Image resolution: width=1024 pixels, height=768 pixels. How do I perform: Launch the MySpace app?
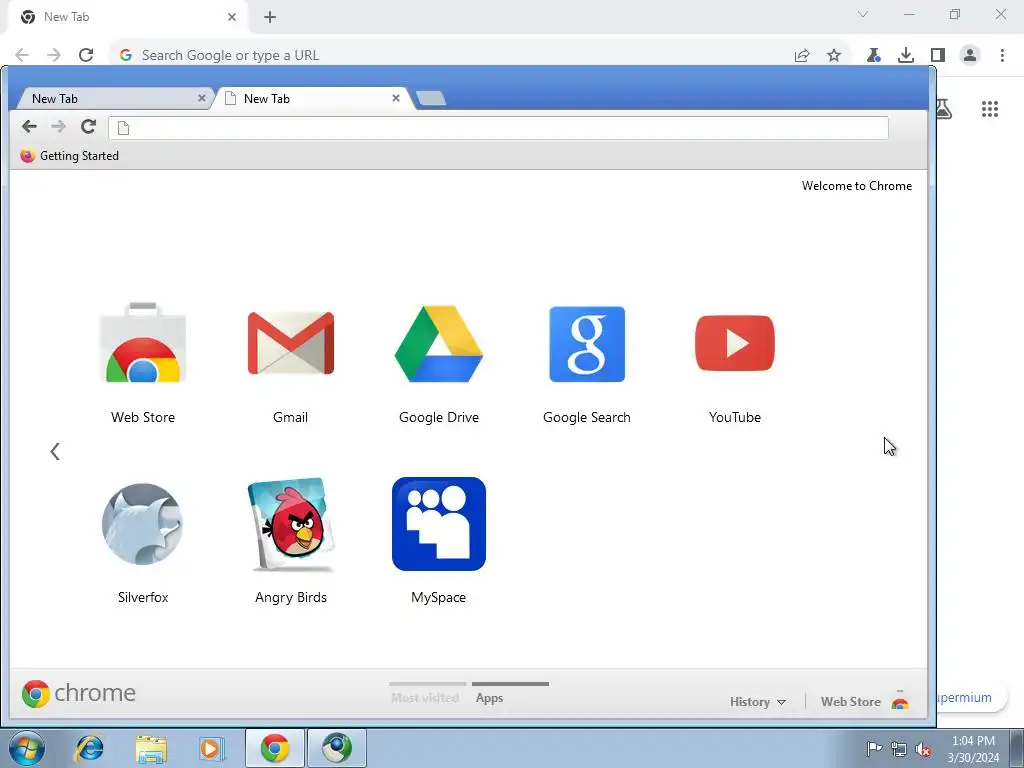pos(439,524)
